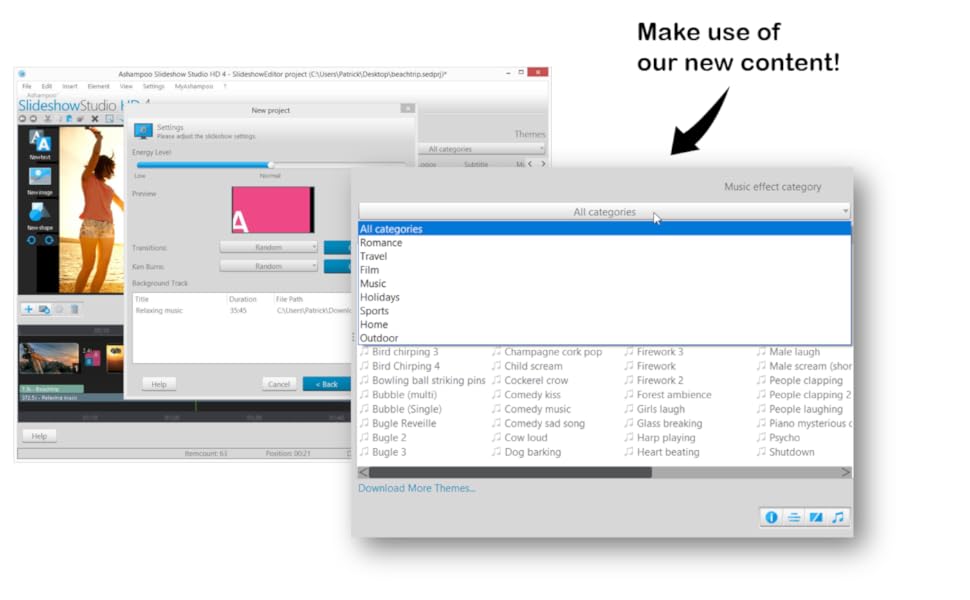Viewport: 970px width, 600px height.
Task: Click the trash delete icon above the timeline
Action: pos(74,309)
